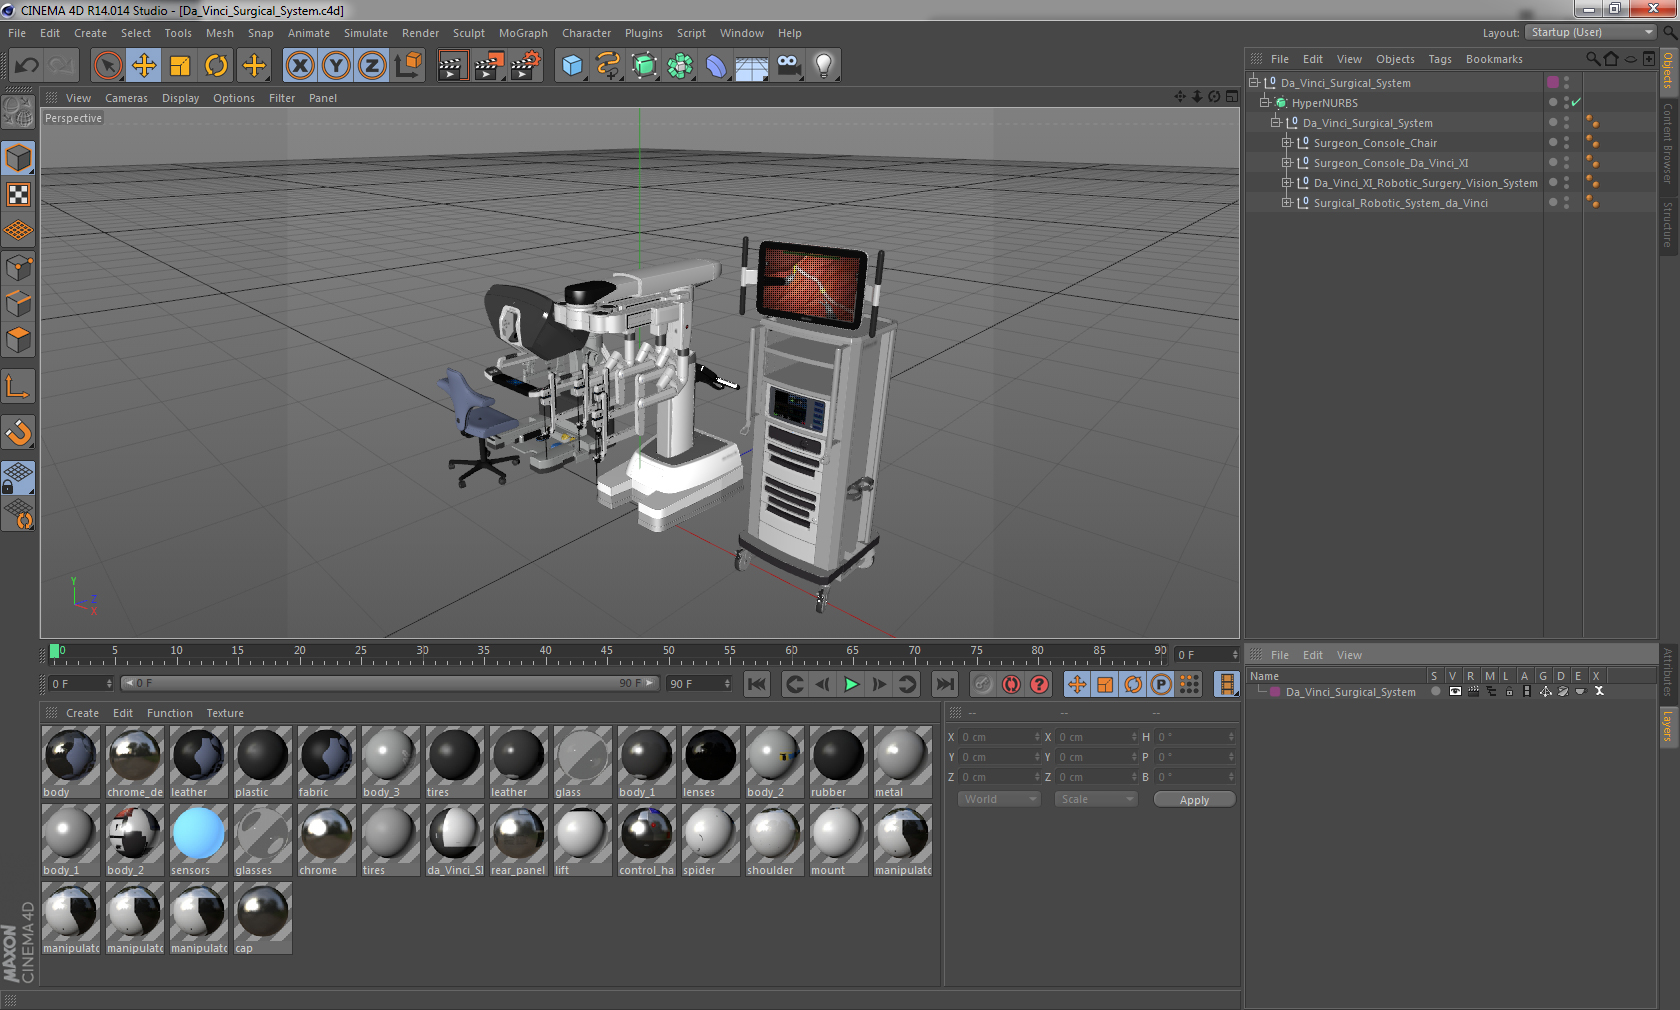Open the Floor environment icon
Image resolution: width=1680 pixels, height=1010 pixels.
[752, 66]
